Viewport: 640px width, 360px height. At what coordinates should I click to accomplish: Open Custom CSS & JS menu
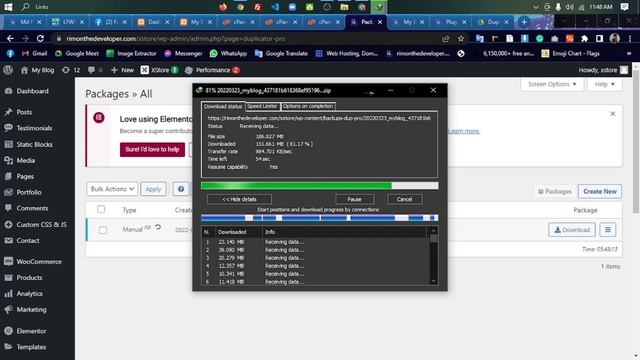click(36, 224)
